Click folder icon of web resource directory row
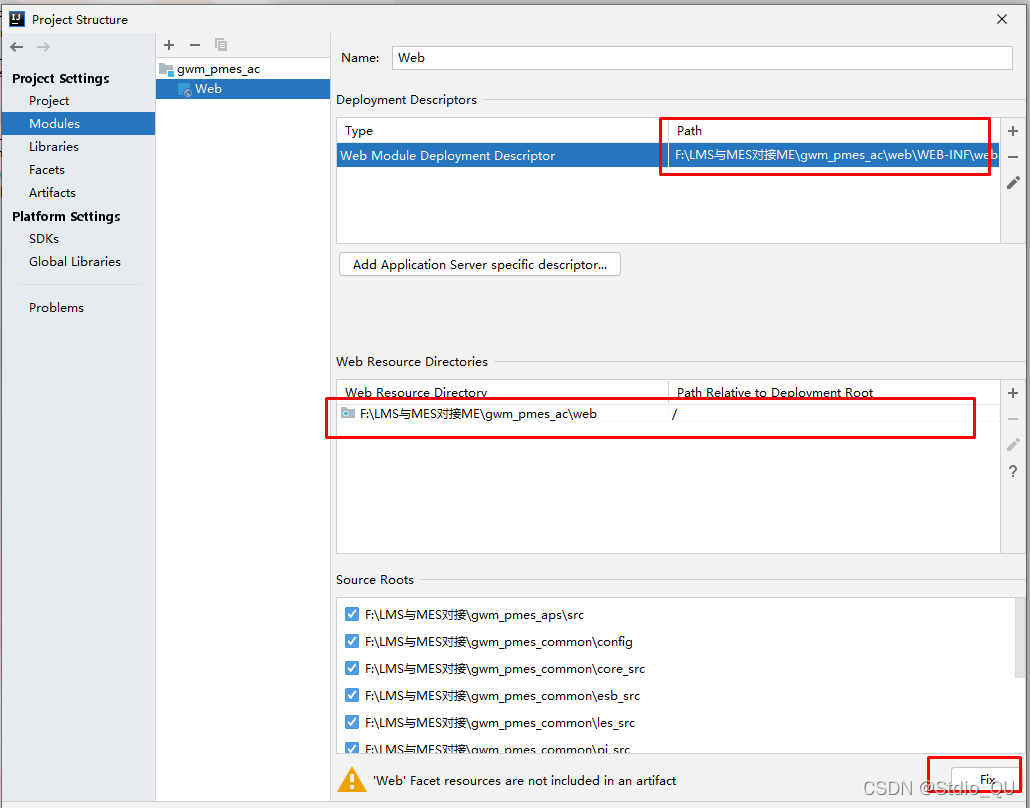 (348, 413)
